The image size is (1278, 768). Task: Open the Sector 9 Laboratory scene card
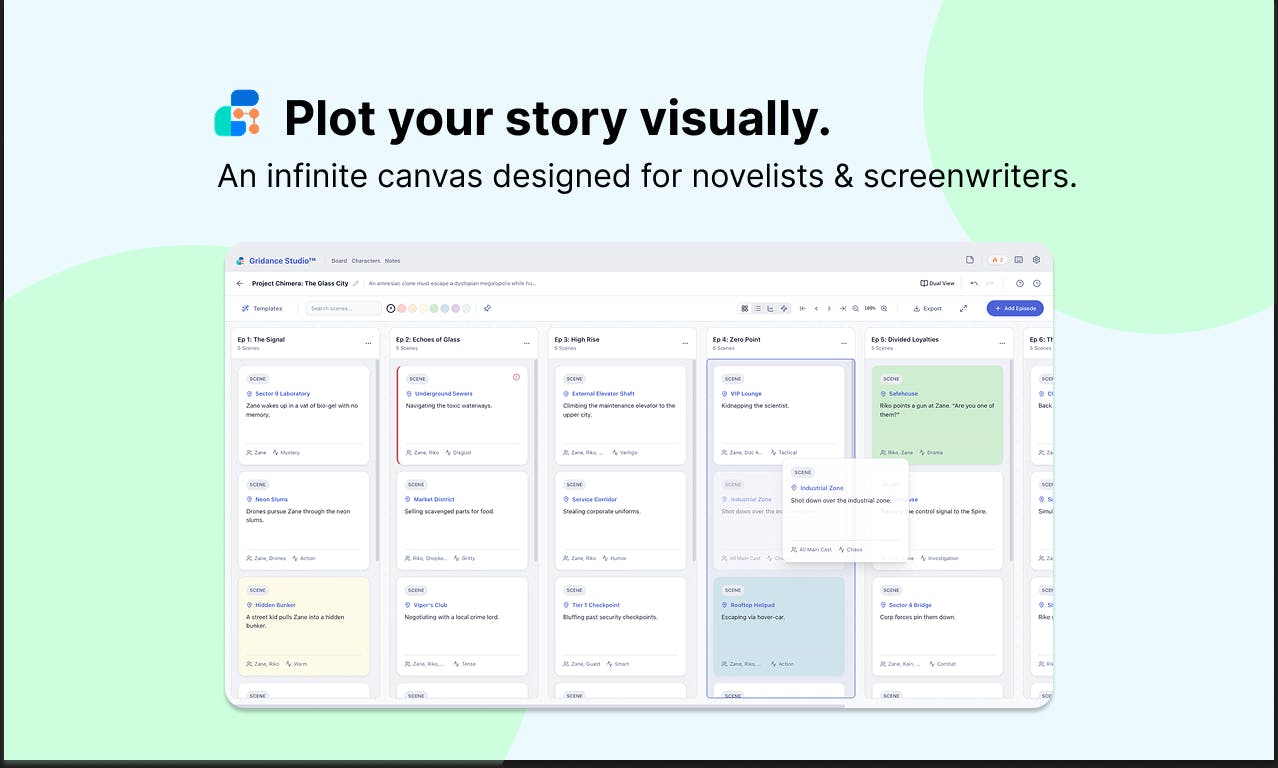tap(304, 415)
